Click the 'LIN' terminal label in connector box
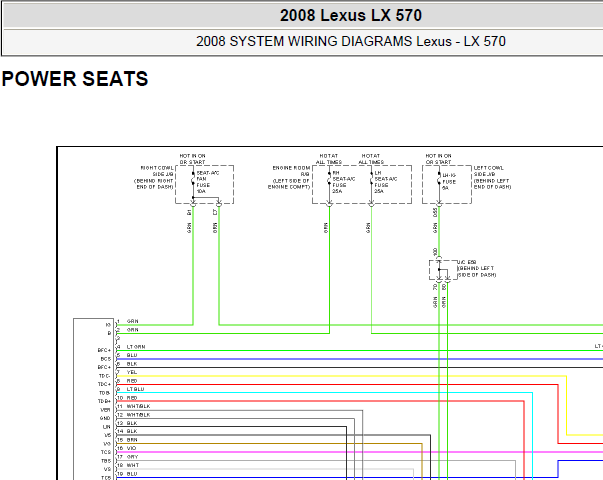The image size is (603, 480). click(107, 427)
